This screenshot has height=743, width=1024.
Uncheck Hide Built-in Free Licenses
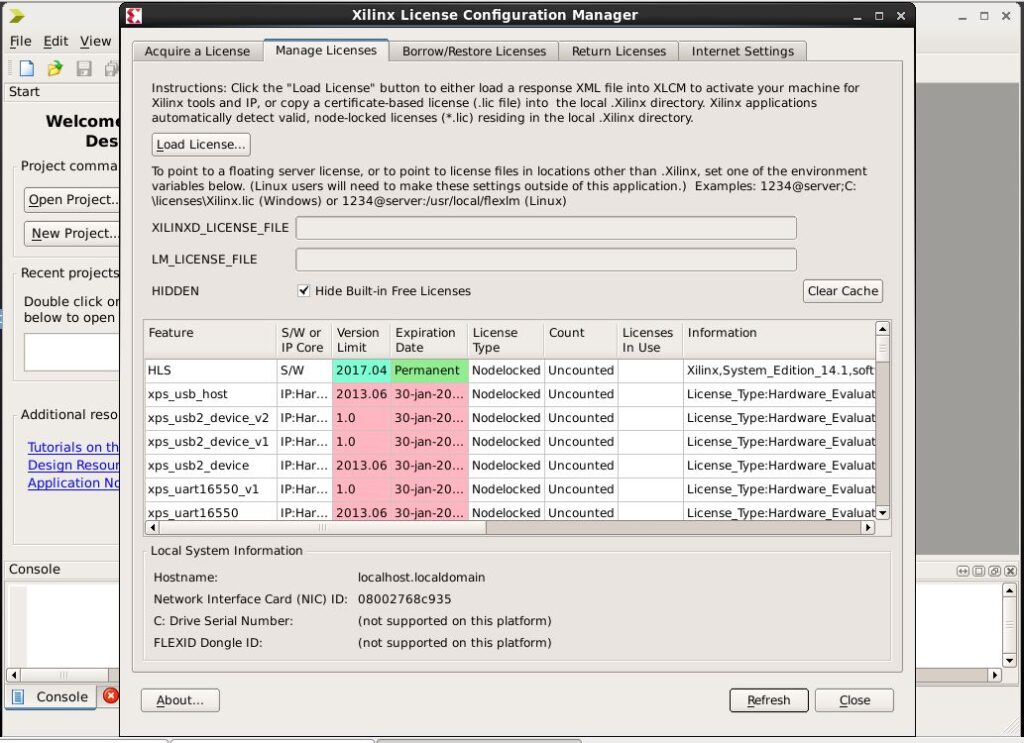point(303,291)
